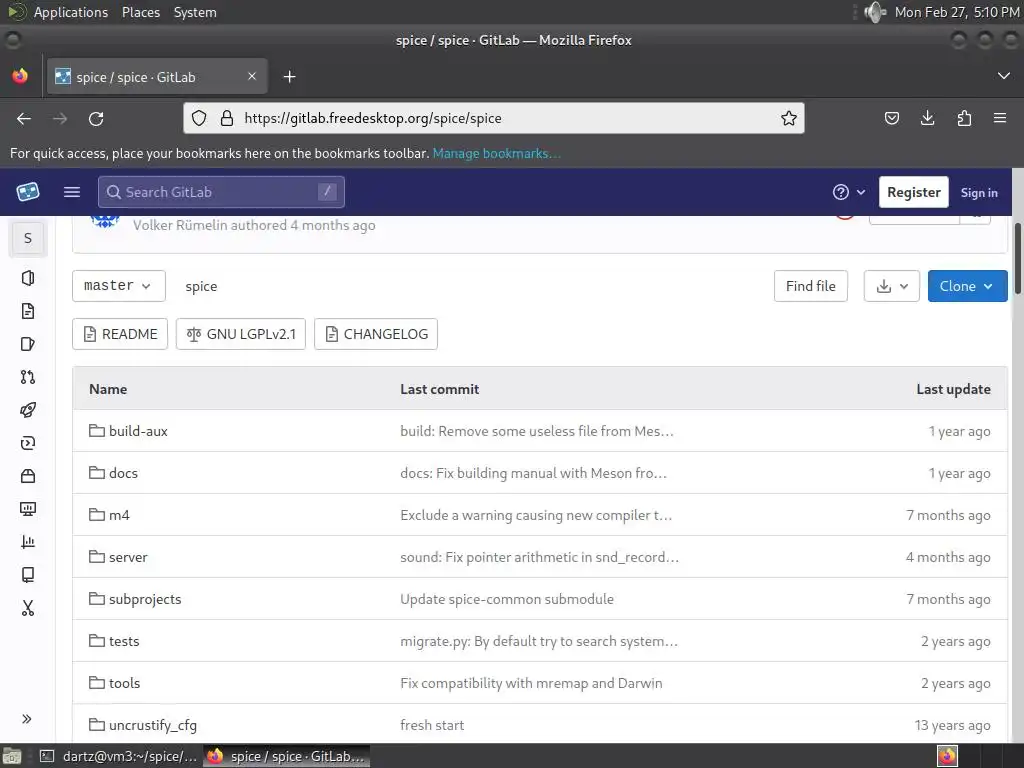Viewport: 1024px width, 768px height.
Task: Click commit 'sound: Fix pointer arithmetic in snd_record'
Action: [539, 557]
